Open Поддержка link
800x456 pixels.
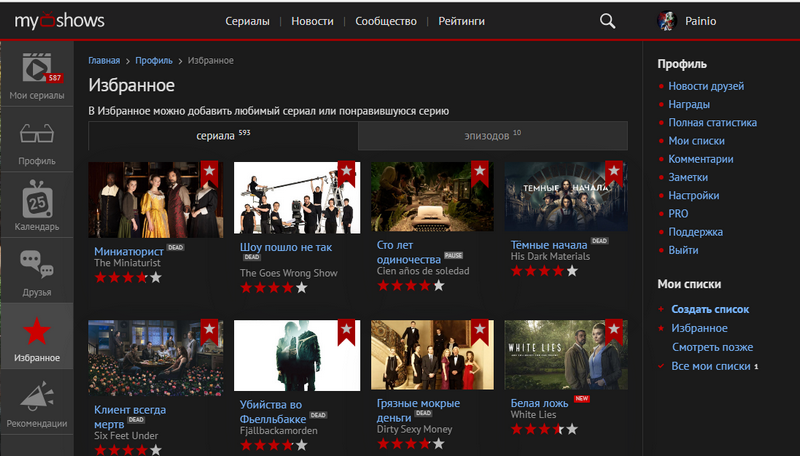[695, 232]
